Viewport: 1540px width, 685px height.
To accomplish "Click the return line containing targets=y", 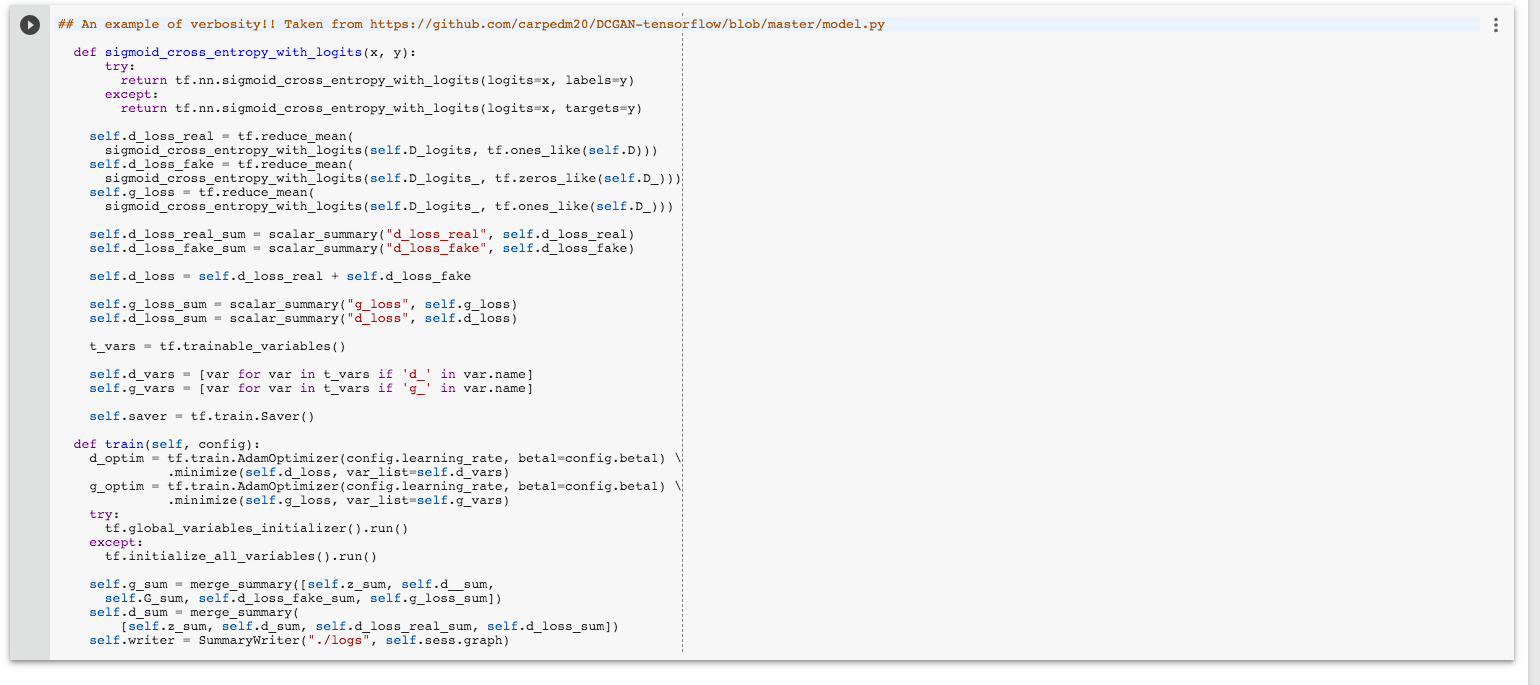I will pyautogui.click(x=381, y=108).
